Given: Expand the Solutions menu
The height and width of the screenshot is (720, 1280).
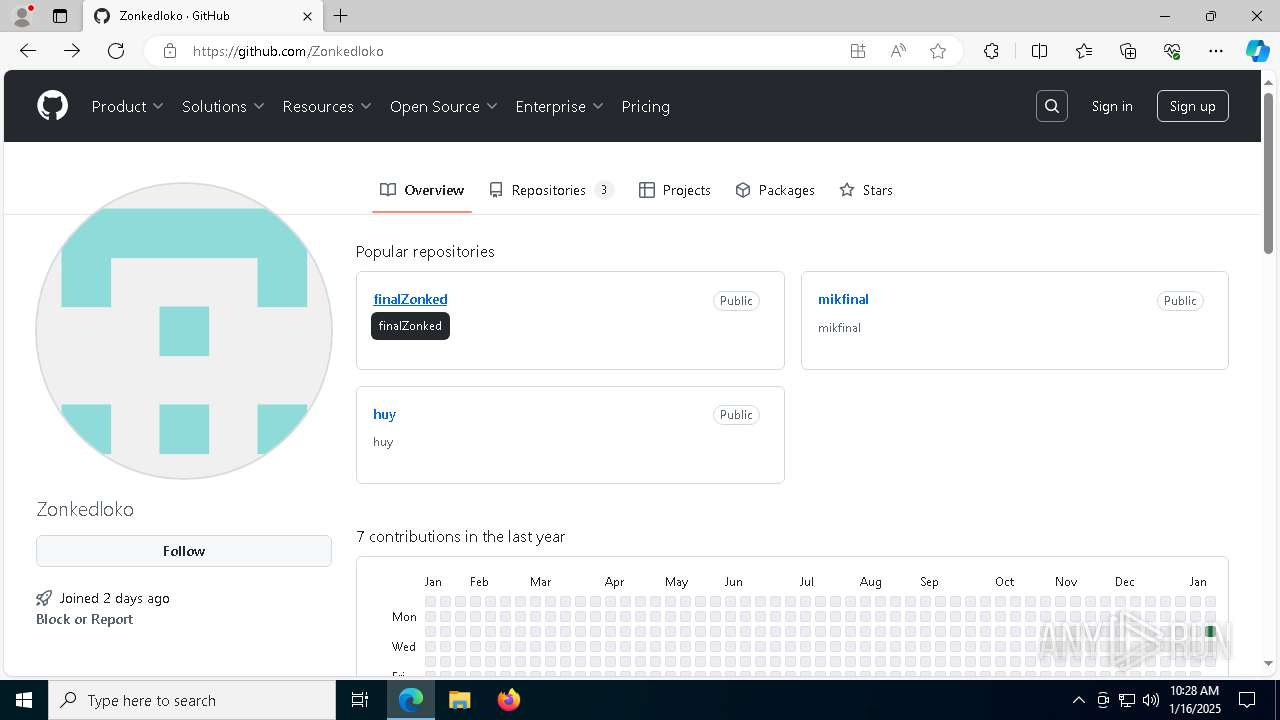Looking at the screenshot, I should click(x=223, y=106).
